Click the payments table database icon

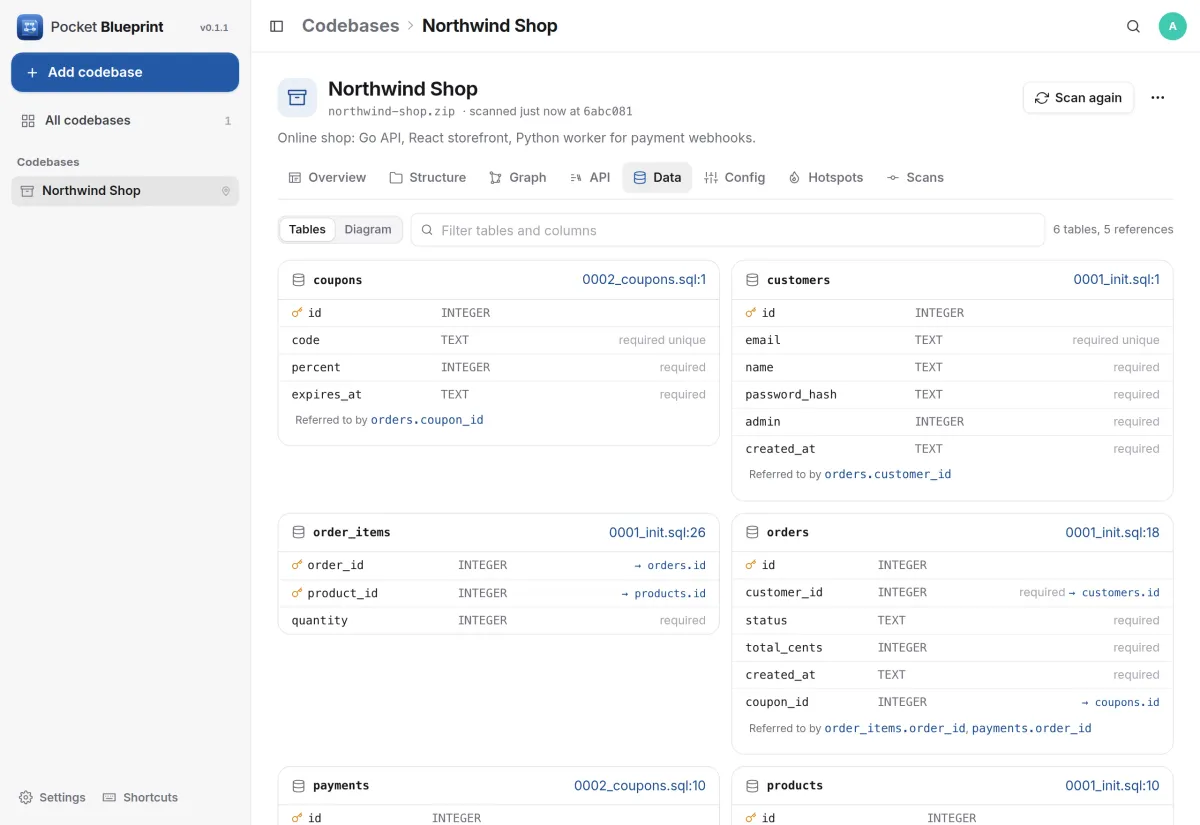[298, 786]
